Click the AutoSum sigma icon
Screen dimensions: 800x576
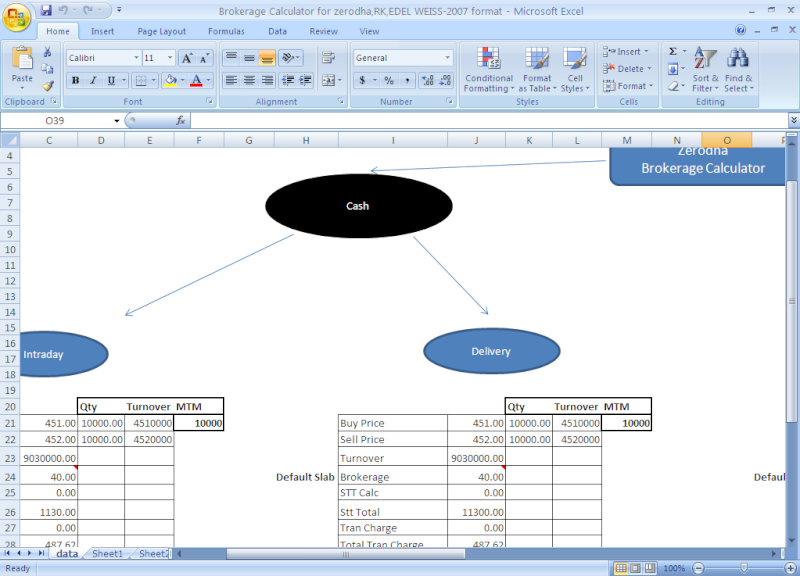click(673, 52)
